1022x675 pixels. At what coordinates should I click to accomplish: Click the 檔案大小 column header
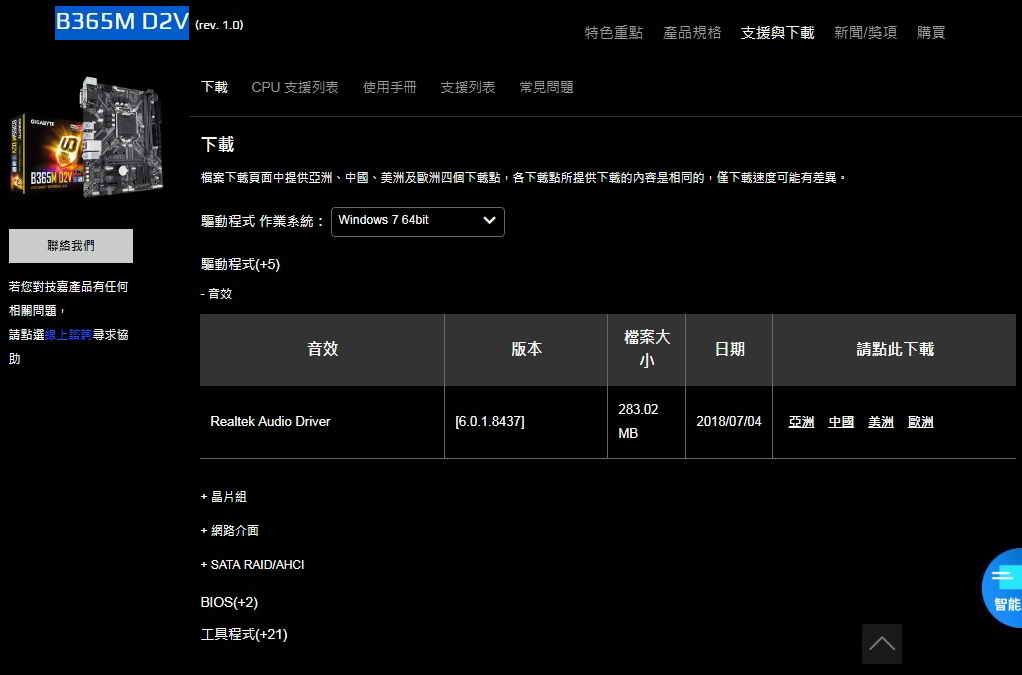pyautogui.click(x=647, y=349)
